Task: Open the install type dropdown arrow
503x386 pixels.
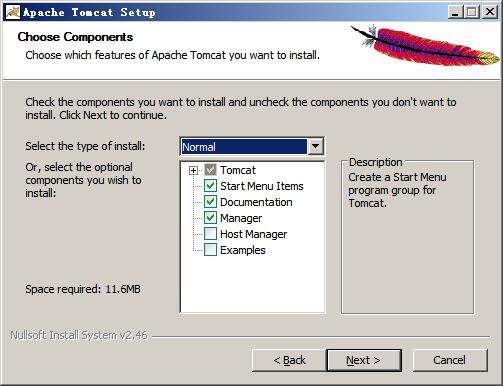Action: (315, 147)
